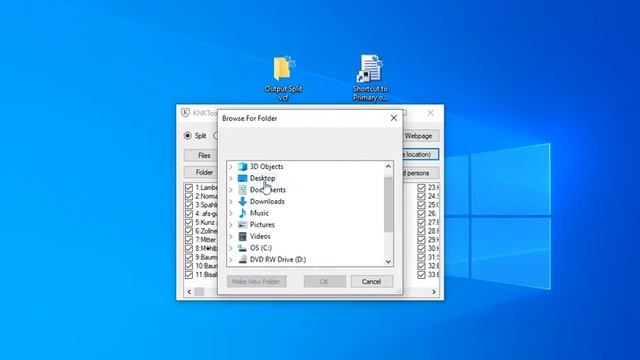Viewport: 640px width, 360px height.
Task: Uncheck contact 2: Noma checkbox
Action: click(189, 196)
